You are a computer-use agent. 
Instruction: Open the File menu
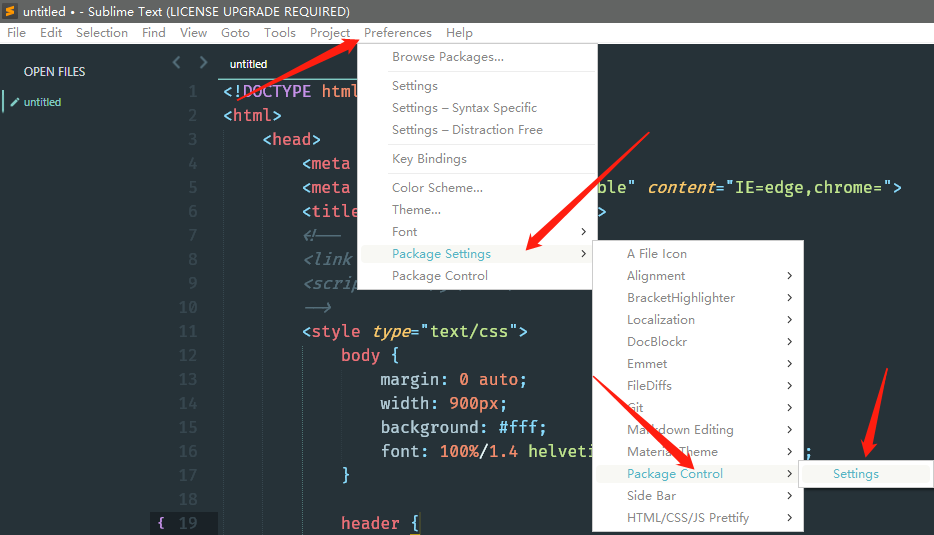click(17, 33)
